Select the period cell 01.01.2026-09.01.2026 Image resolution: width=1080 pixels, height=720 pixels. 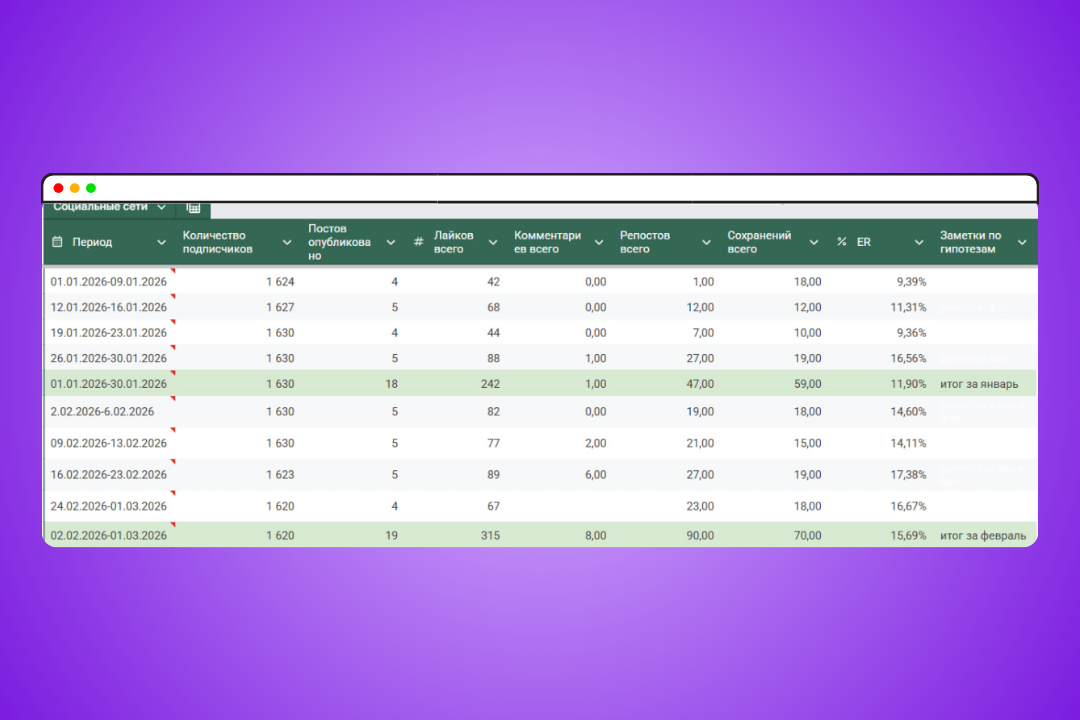tap(109, 282)
